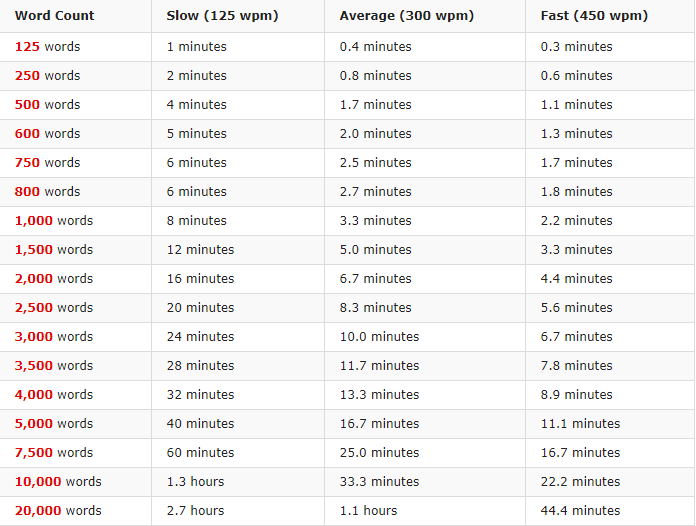The width and height of the screenshot is (696, 526).
Task: Click the 1,500 word count link
Action: (x=34, y=250)
